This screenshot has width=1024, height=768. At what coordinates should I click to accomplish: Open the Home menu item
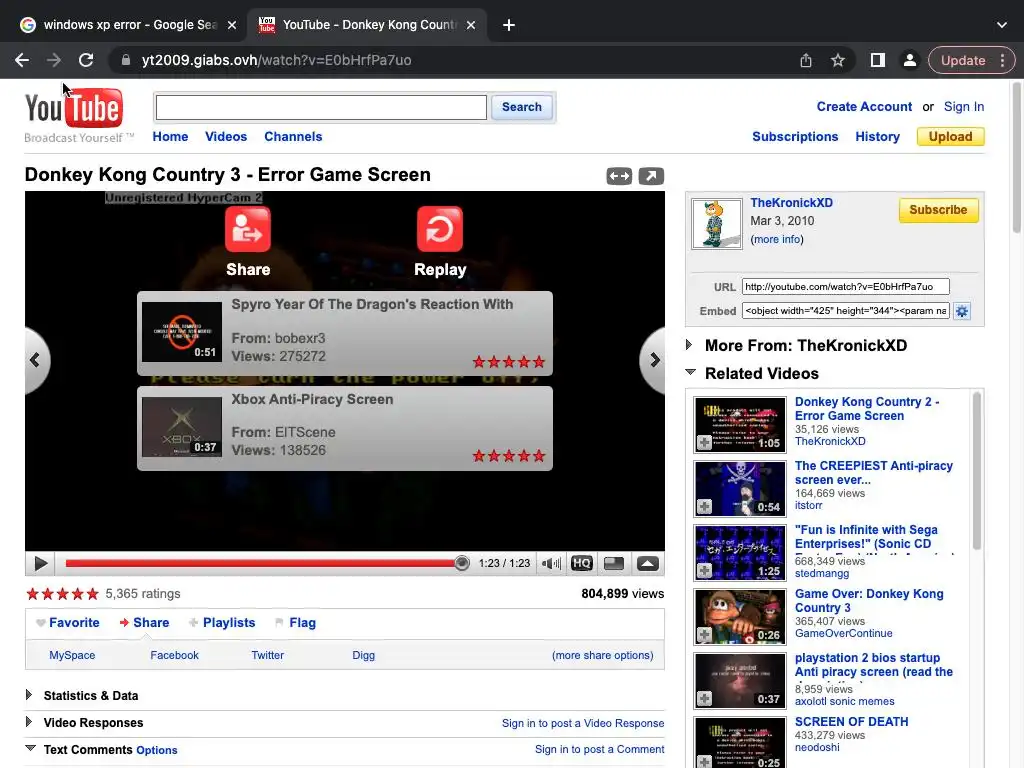(x=170, y=136)
